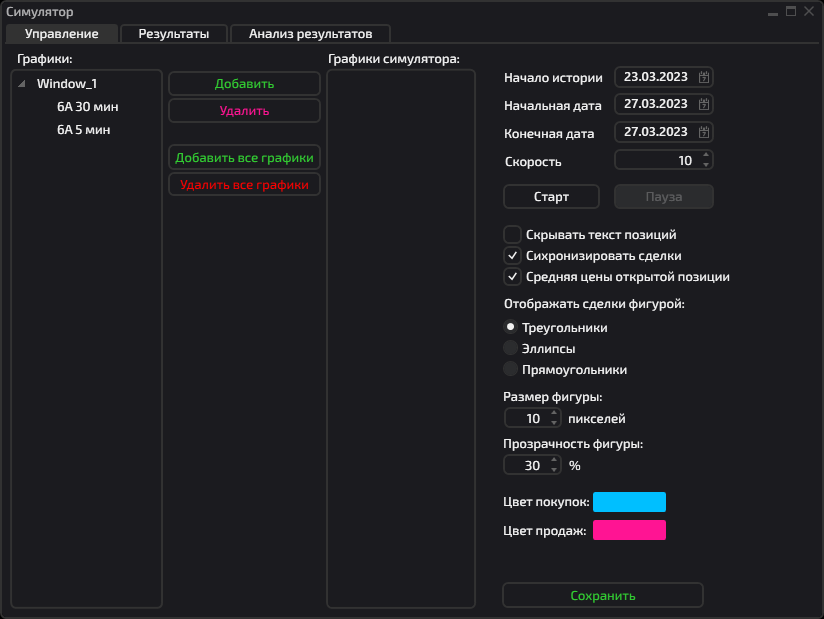Enable Скрывать текст позиций checkbox
Image resolution: width=824 pixels, height=619 pixels.
pos(512,234)
